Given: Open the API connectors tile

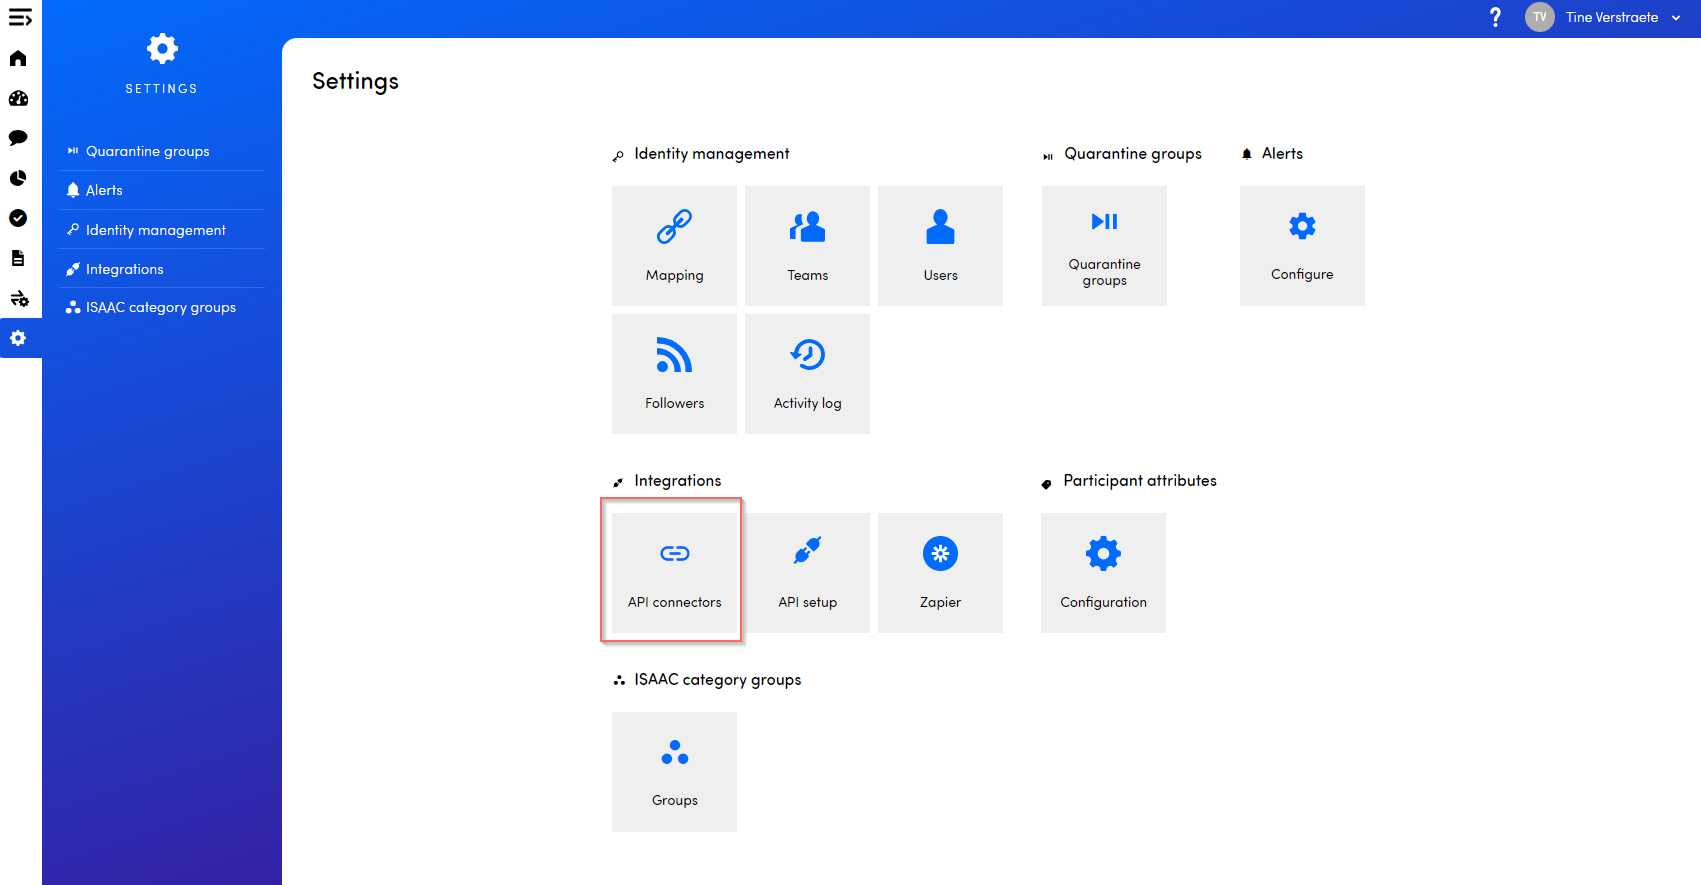Looking at the screenshot, I should coord(674,572).
